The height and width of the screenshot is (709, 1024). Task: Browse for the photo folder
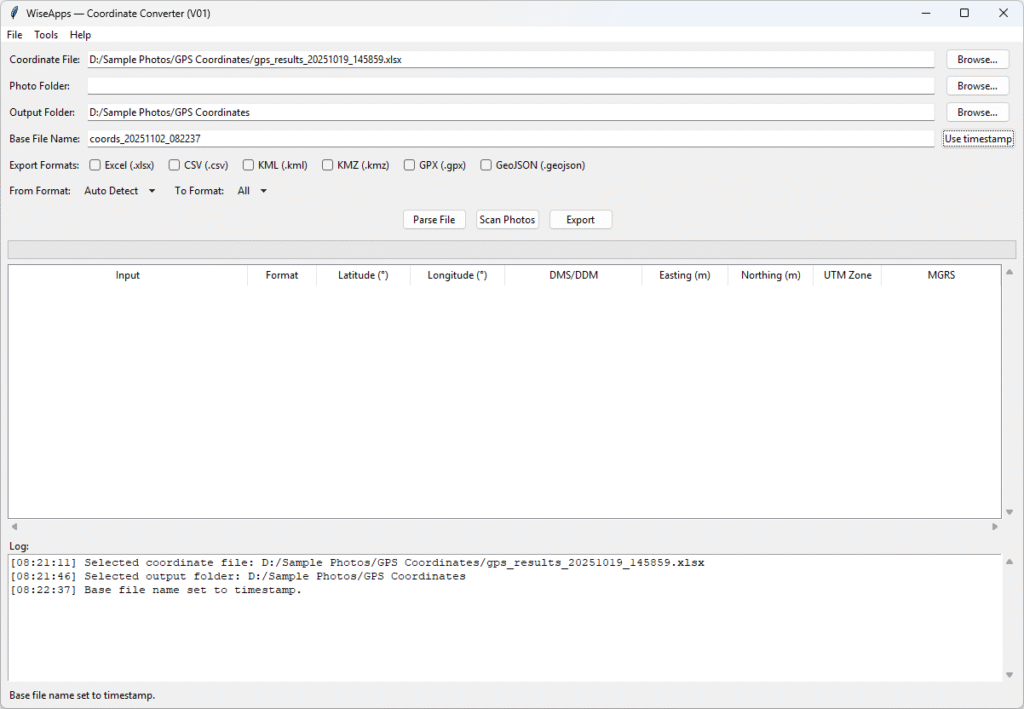pos(977,85)
